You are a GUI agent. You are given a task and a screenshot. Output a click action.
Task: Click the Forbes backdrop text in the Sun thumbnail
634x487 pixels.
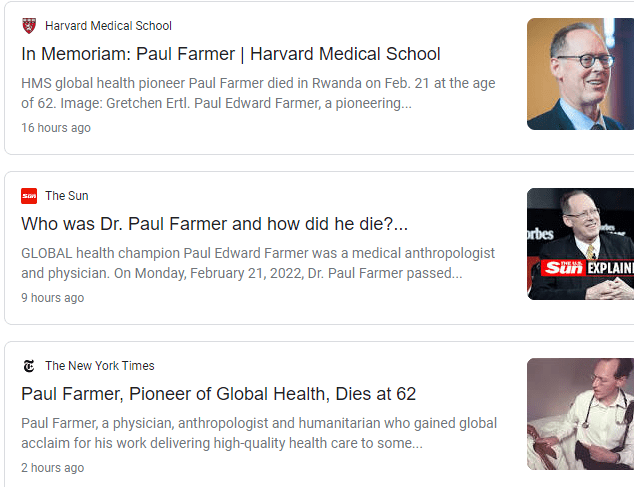click(540, 233)
